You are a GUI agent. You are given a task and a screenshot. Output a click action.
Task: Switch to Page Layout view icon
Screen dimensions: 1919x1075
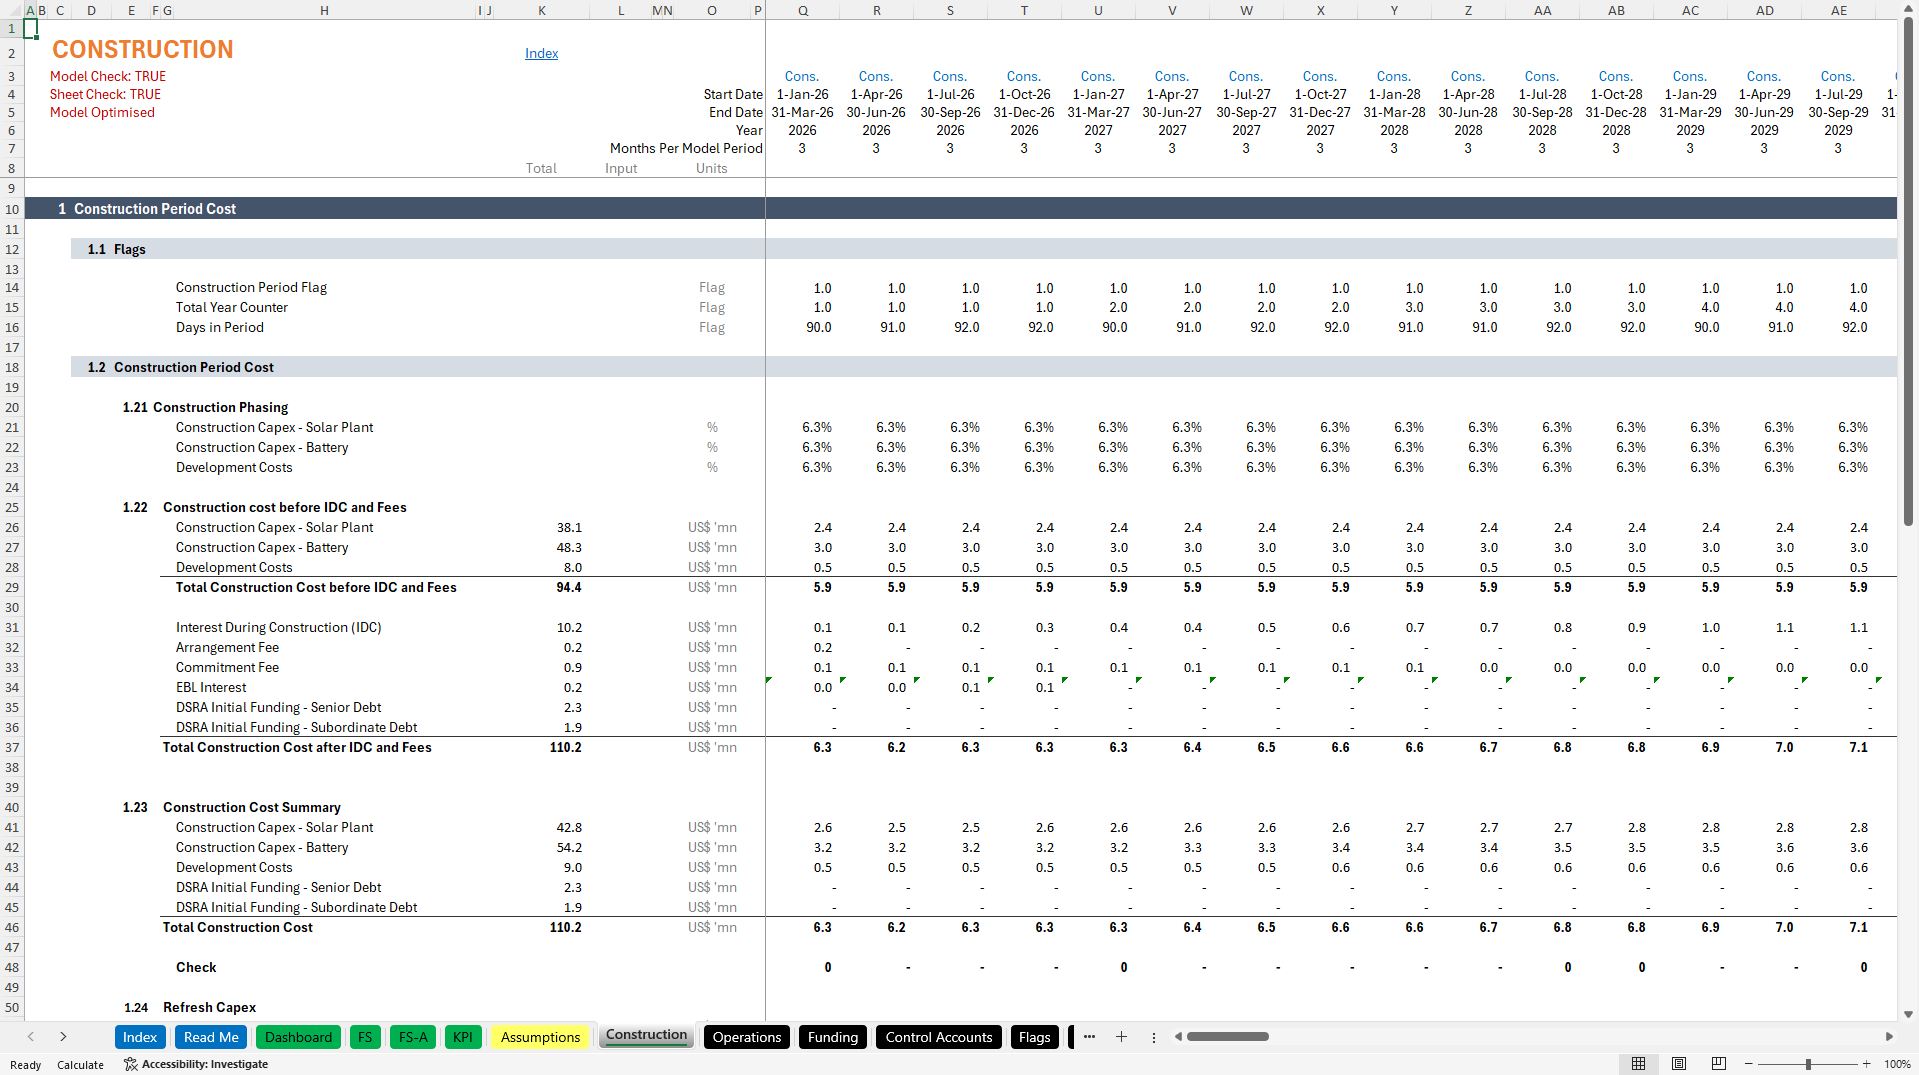(1678, 1064)
